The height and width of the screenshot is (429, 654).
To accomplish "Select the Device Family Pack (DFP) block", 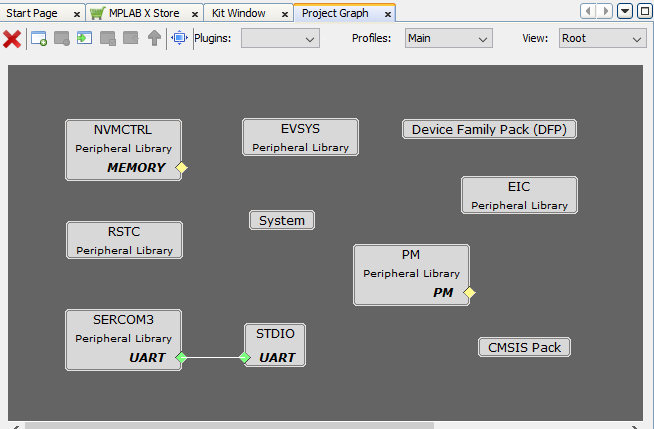I will (x=490, y=129).
